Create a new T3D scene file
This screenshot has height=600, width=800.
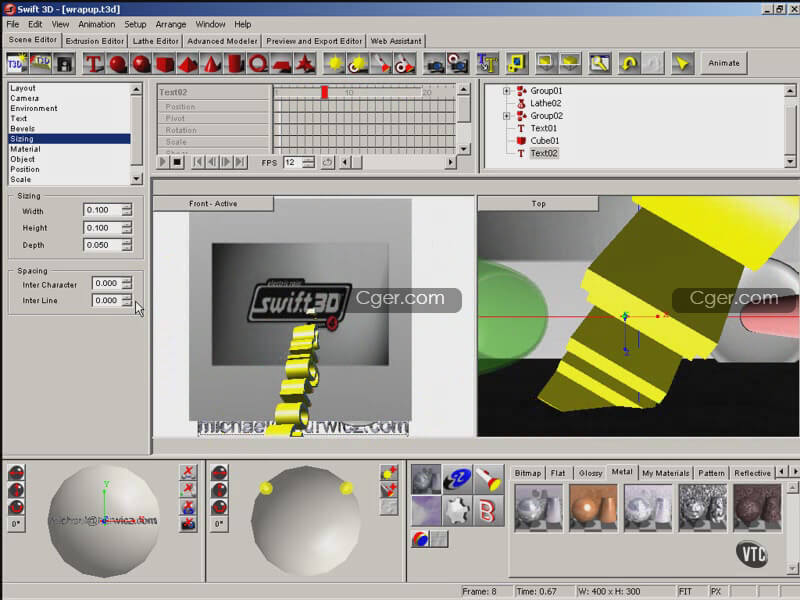17,63
